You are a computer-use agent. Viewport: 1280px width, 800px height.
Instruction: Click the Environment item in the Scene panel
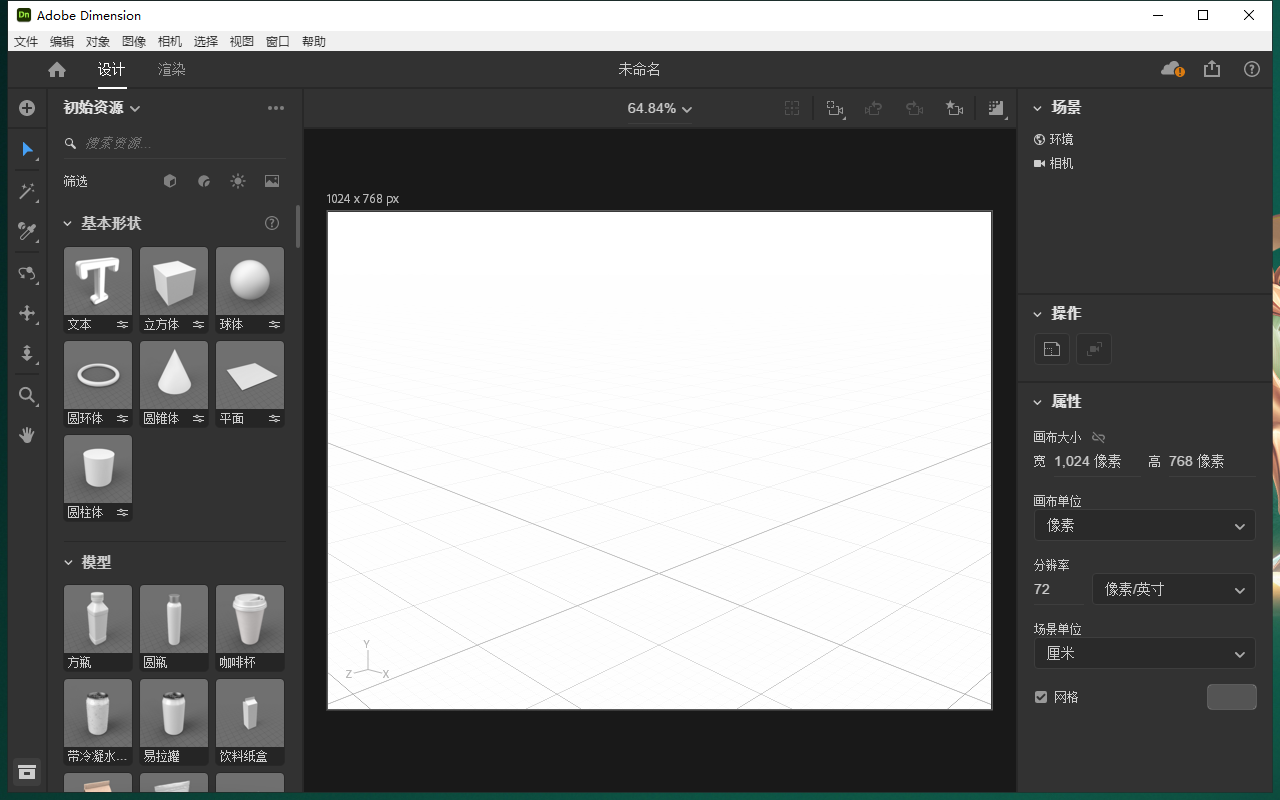click(1062, 139)
